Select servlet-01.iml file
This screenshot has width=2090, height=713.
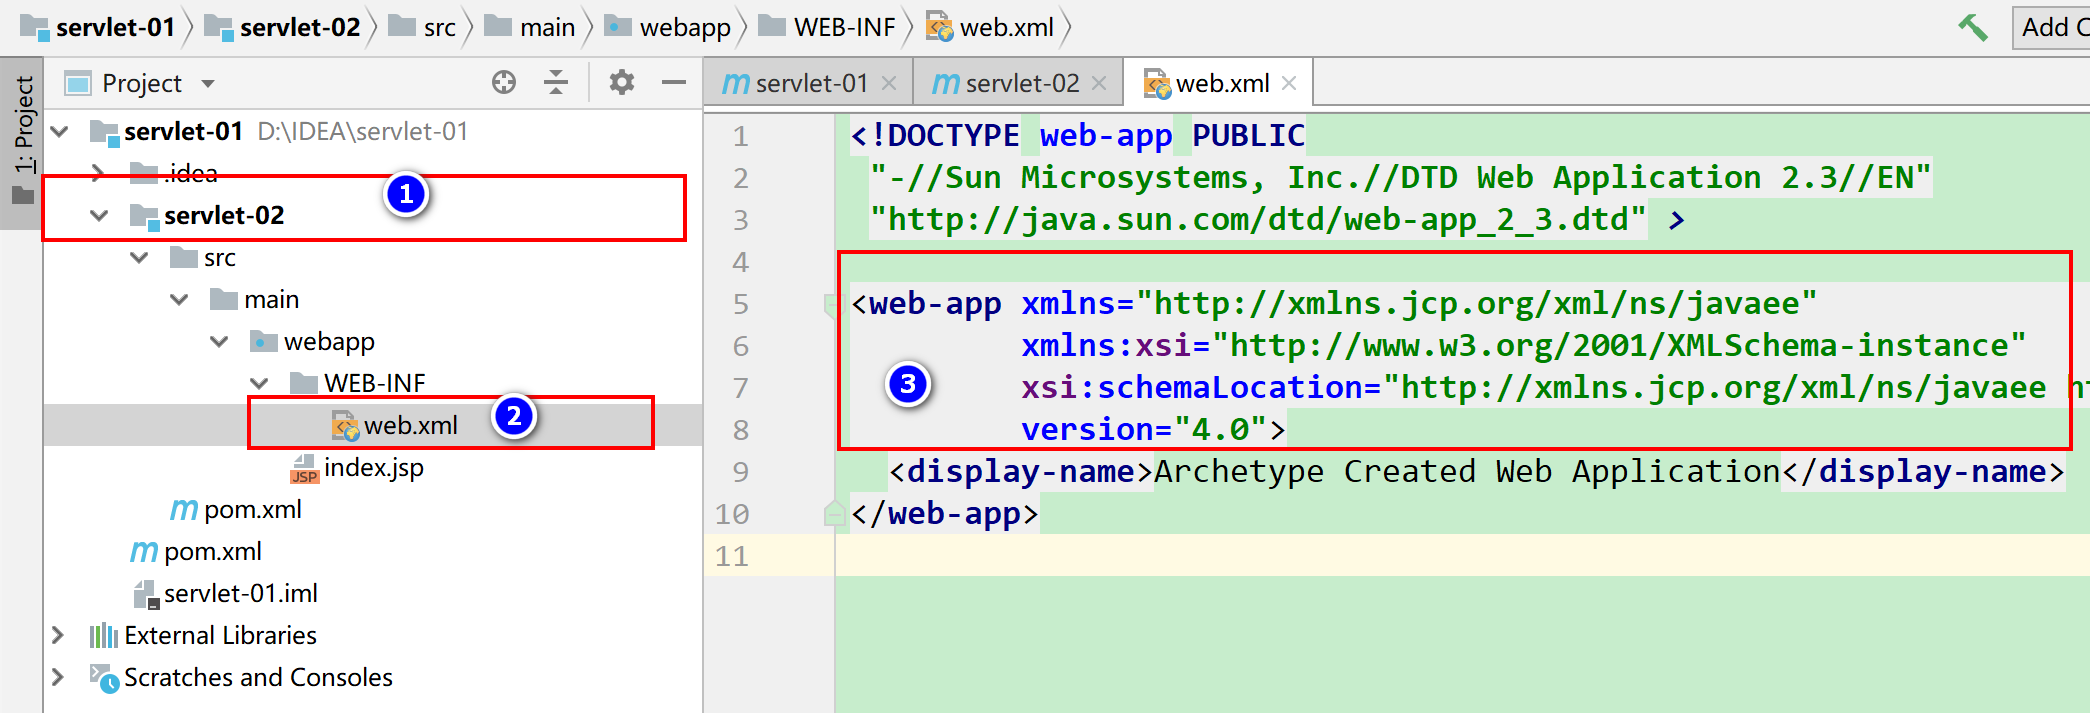click(240, 593)
